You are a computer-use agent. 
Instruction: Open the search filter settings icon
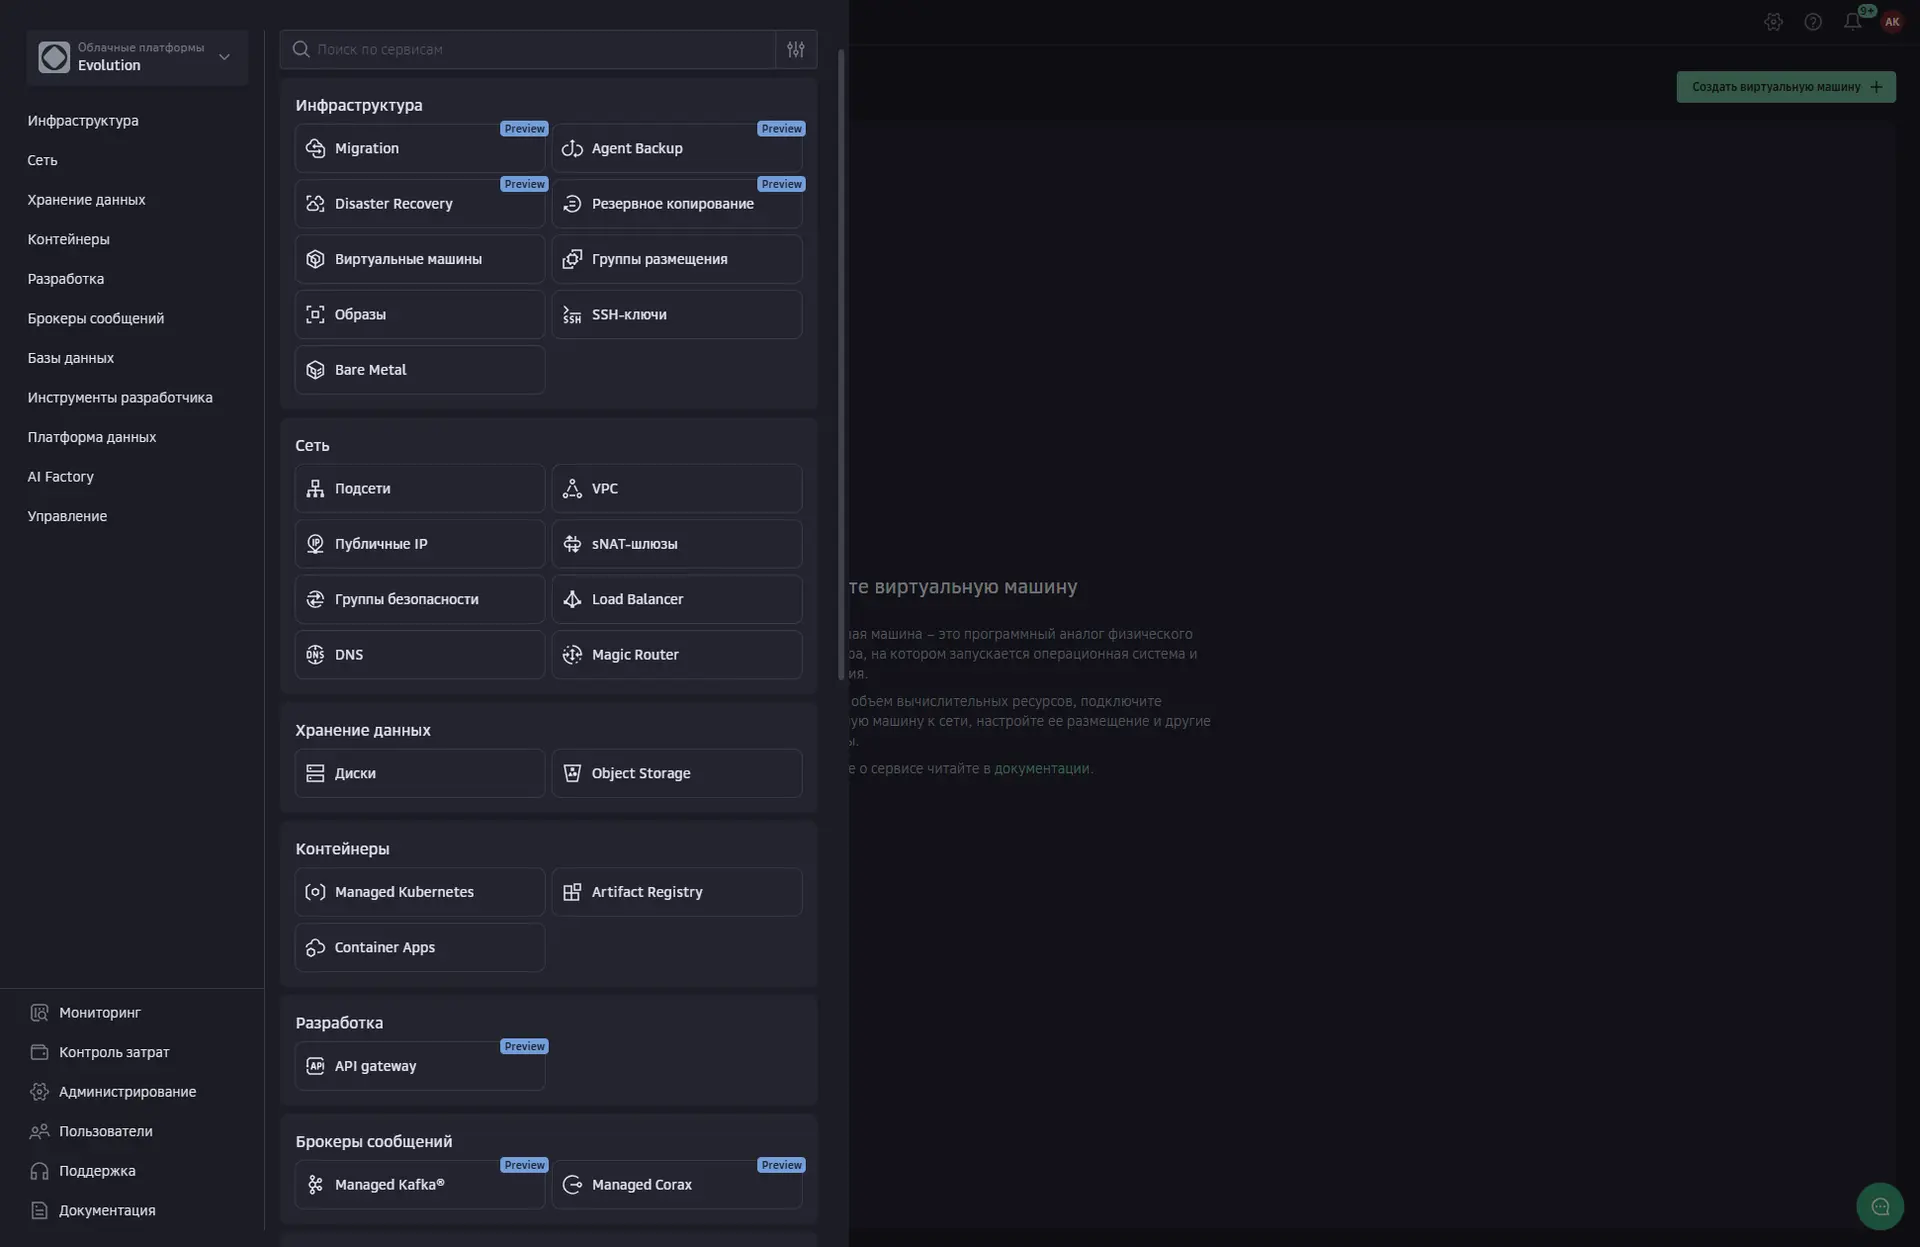(x=796, y=49)
